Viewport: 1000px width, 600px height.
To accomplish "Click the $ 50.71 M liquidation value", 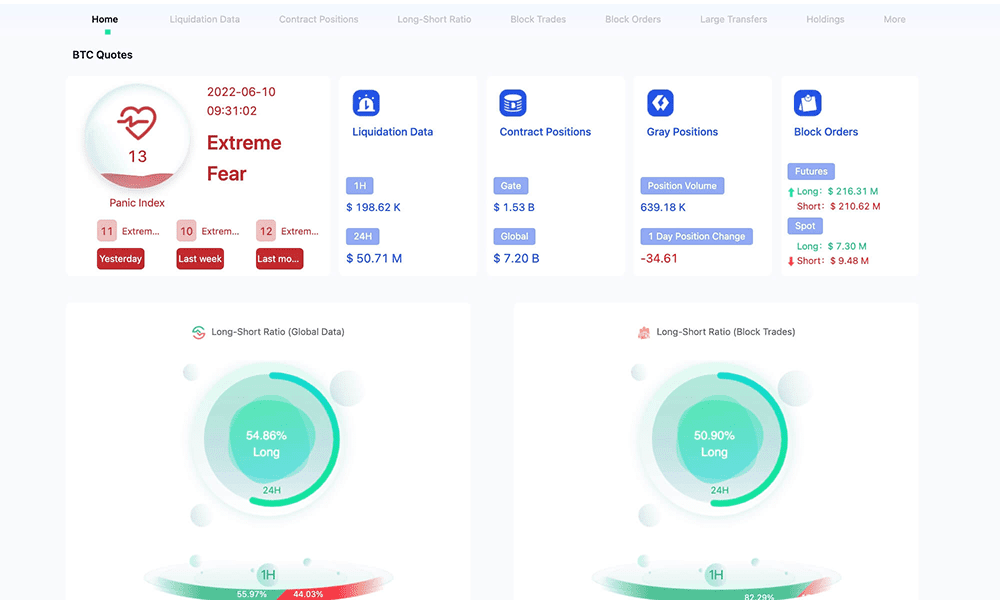I will pyautogui.click(x=374, y=258).
